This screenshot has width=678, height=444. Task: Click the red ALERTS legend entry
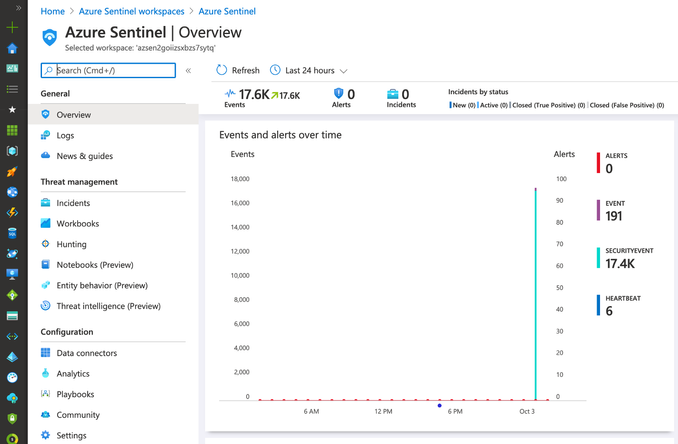click(612, 163)
